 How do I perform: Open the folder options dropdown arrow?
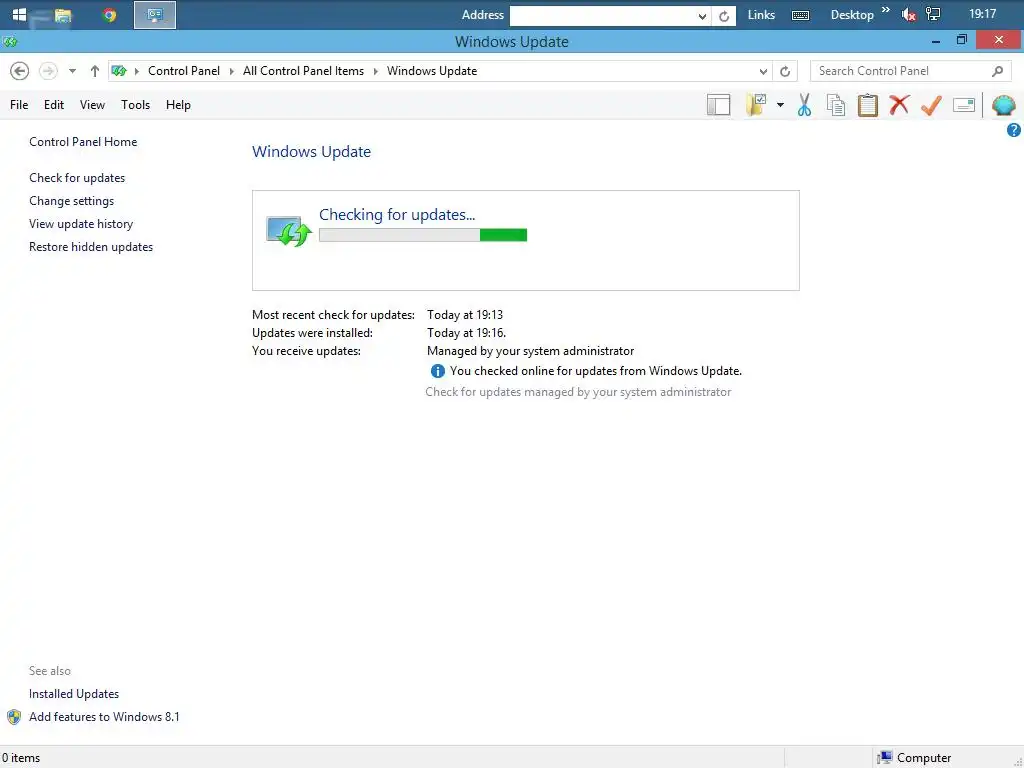tap(780, 104)
